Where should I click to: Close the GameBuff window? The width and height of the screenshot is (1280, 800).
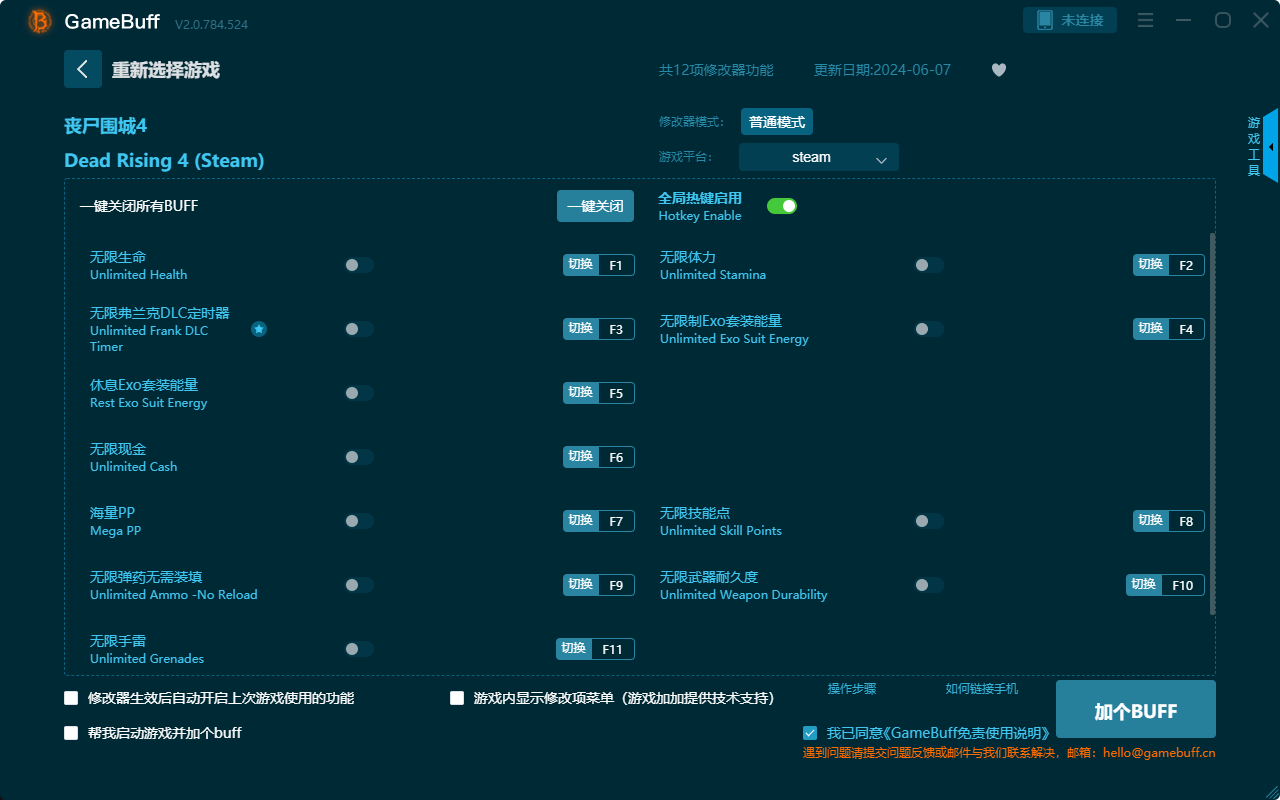1261,20
